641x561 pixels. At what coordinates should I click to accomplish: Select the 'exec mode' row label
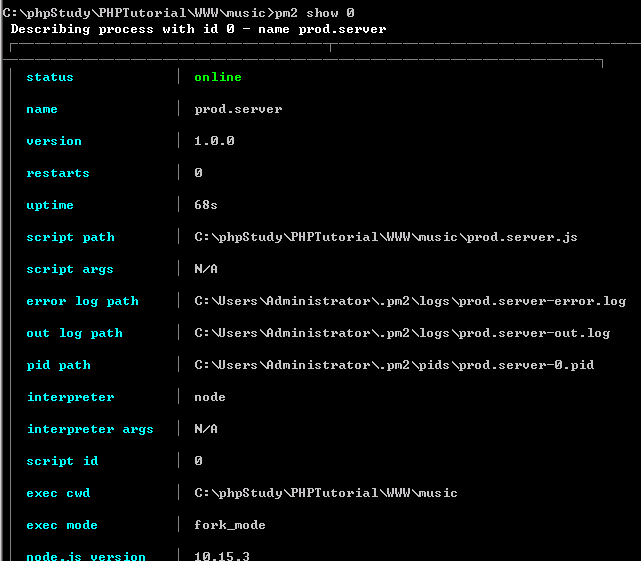[x=62, y=525]
